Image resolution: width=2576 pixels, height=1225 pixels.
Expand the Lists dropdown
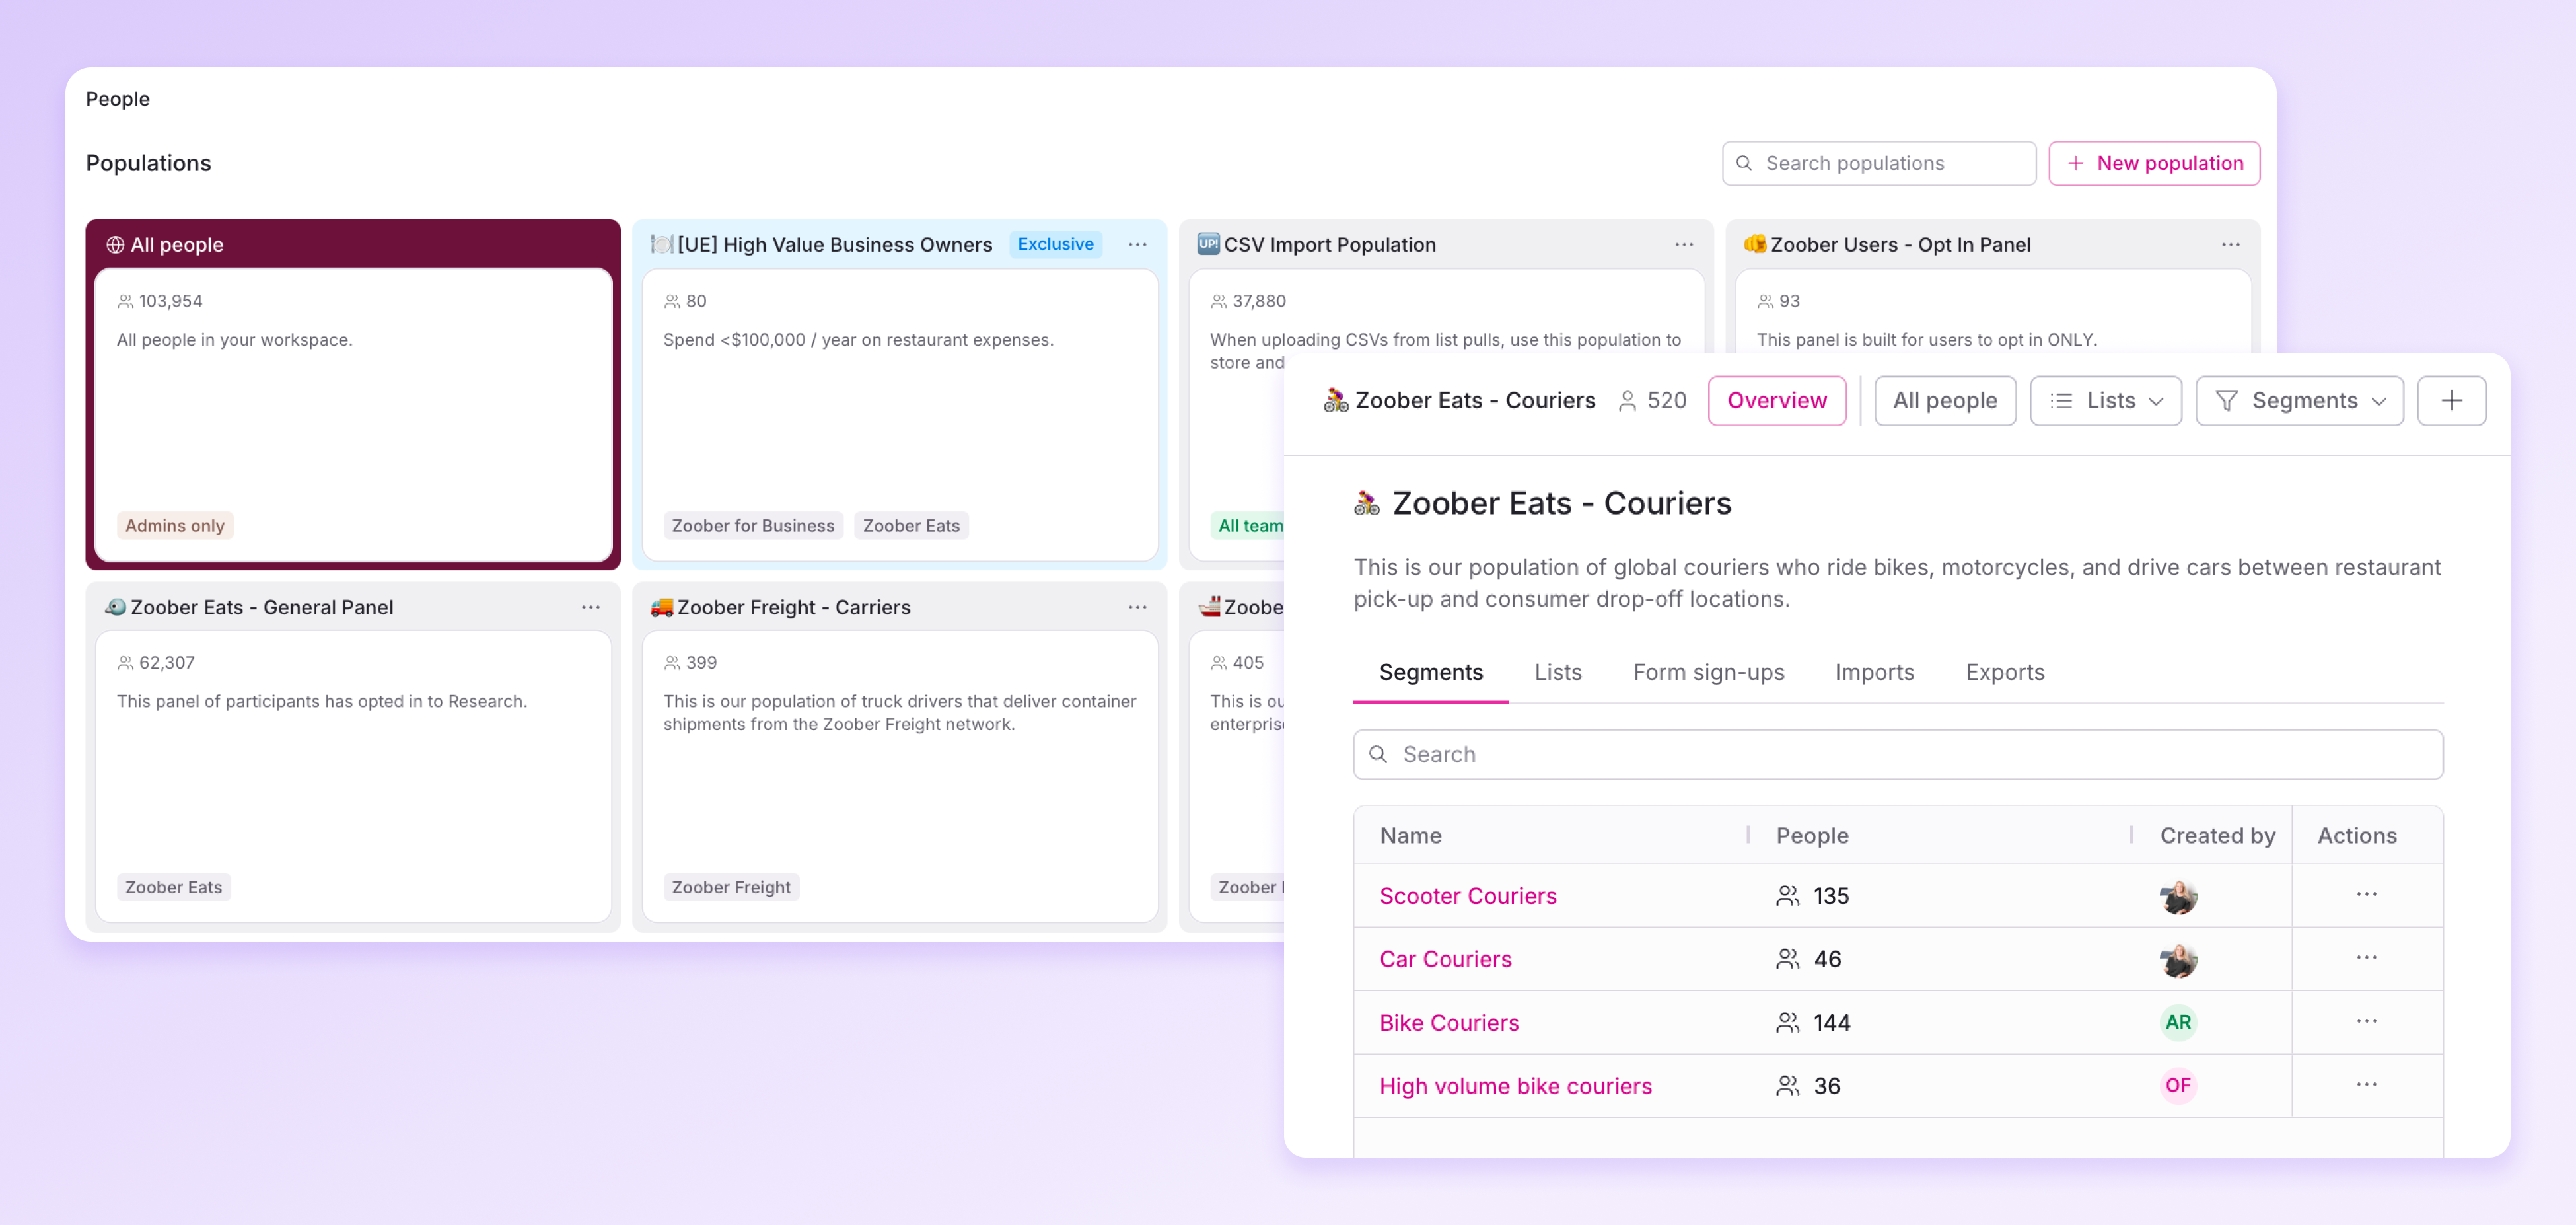(x=2105, y=401)
